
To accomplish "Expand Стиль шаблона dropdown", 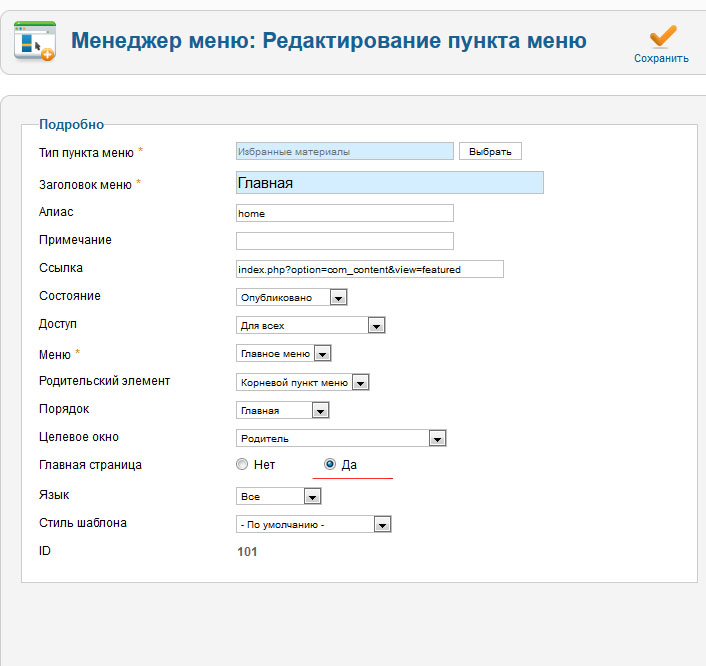I will tap(312, 524).
